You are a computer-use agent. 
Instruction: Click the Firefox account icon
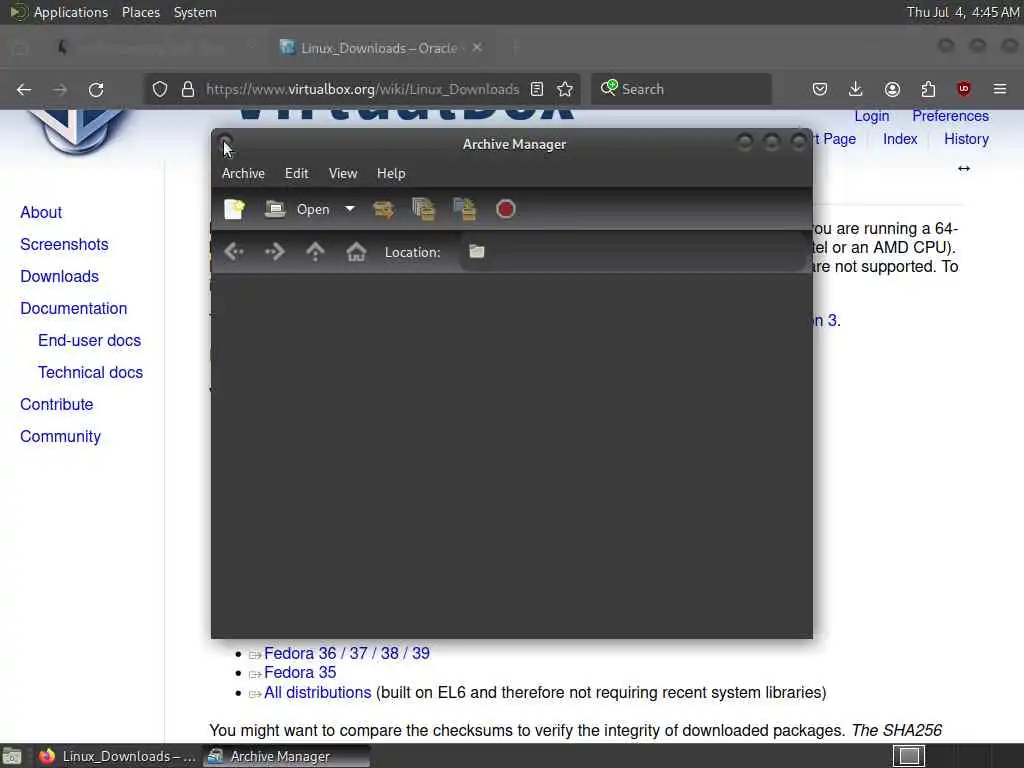click(892, 89)
